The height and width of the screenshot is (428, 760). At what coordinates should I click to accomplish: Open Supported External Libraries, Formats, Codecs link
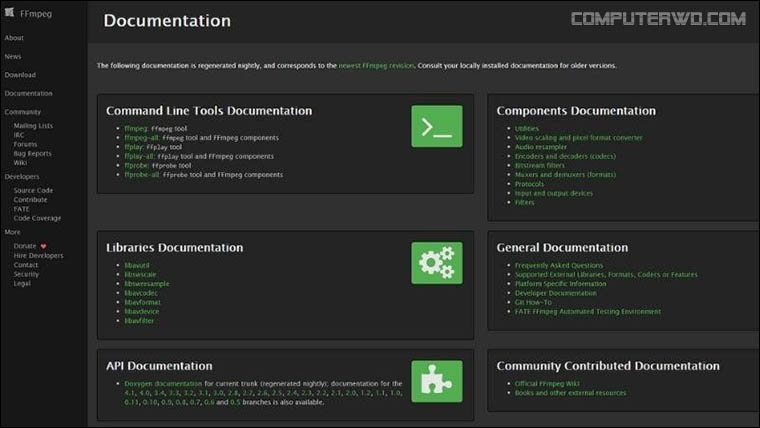point(606,274)
